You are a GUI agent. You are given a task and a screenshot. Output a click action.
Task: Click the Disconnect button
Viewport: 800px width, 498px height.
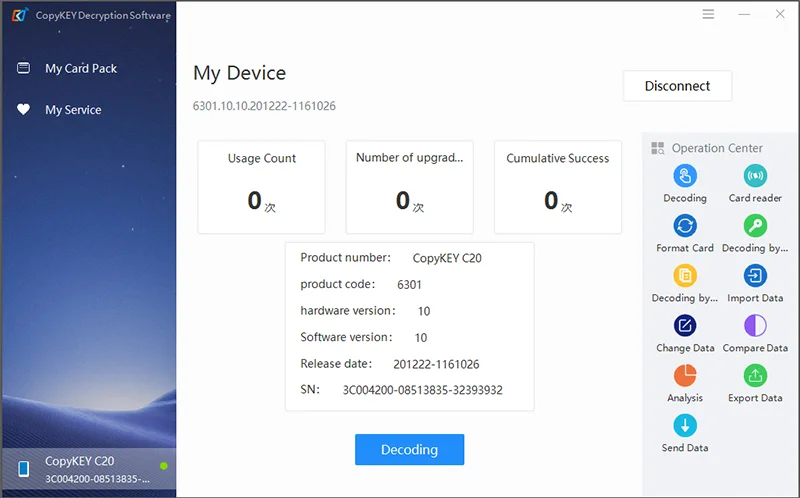click(677, 86)
